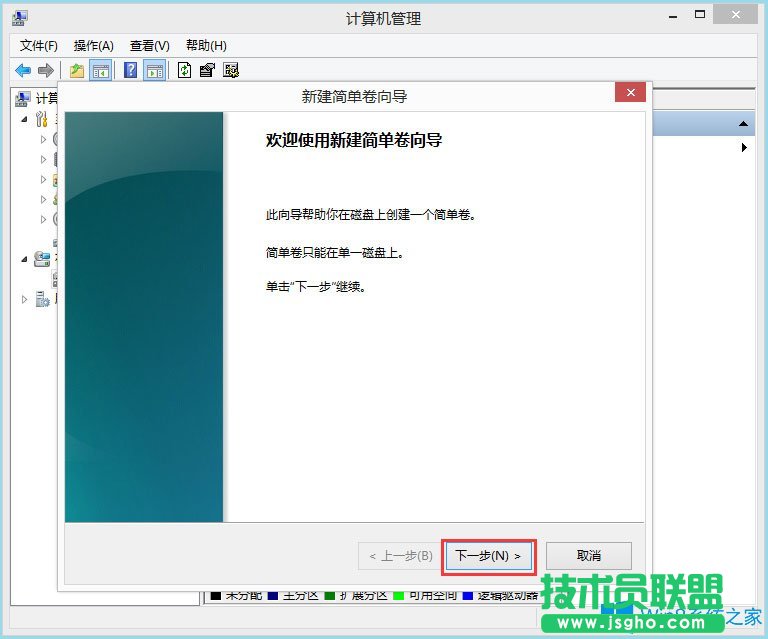Close the 计算机管理 window
Viewport: 768px width, 639px height.
coord(736,15)
